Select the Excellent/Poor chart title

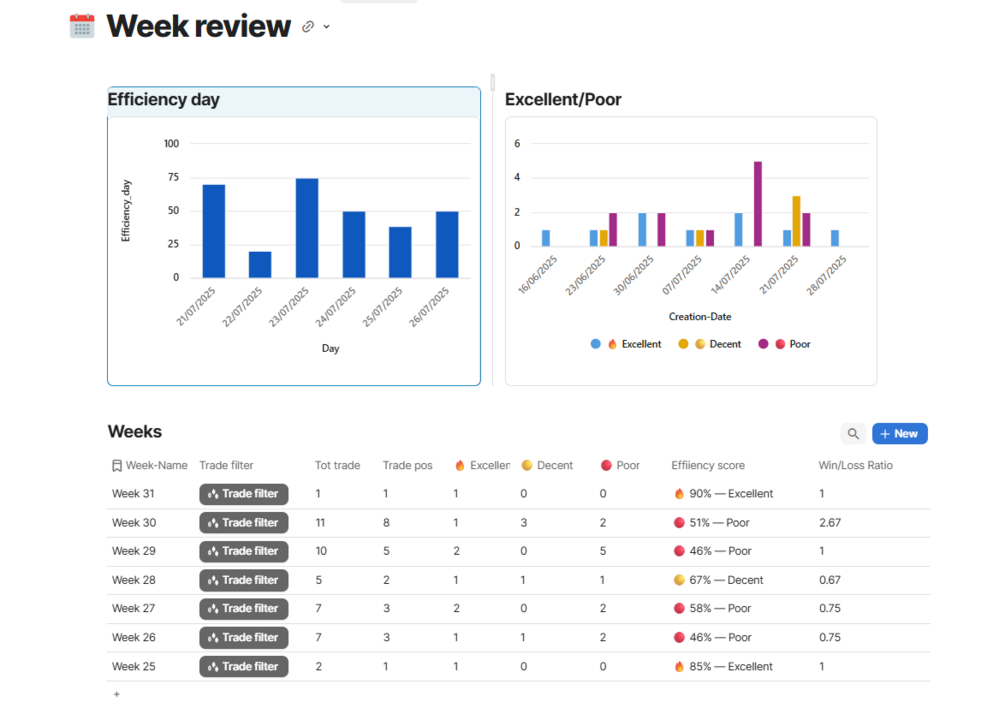(563, 99)
